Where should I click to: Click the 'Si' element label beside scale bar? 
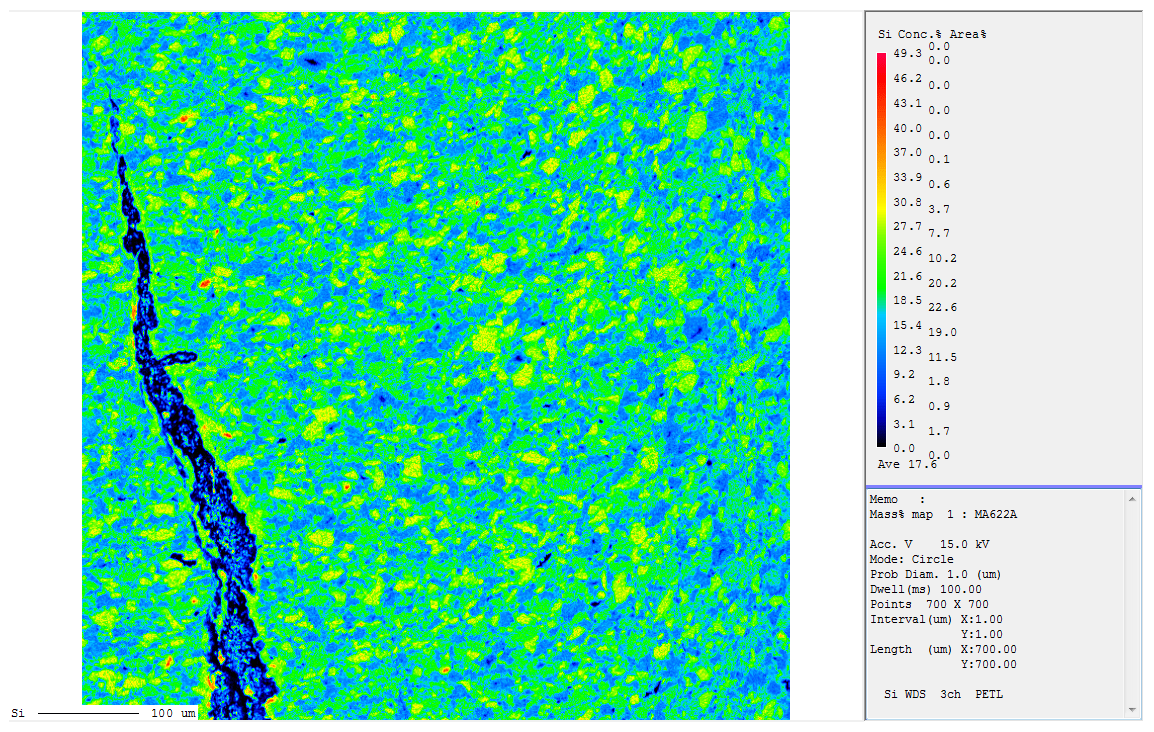click(17, 713)
